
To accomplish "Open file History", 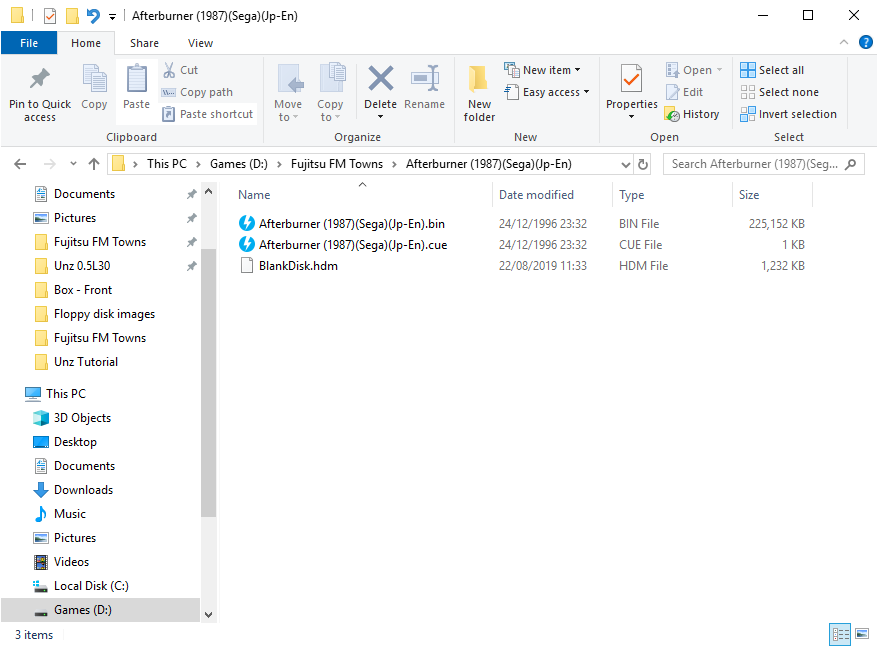I will pos(692,114).
